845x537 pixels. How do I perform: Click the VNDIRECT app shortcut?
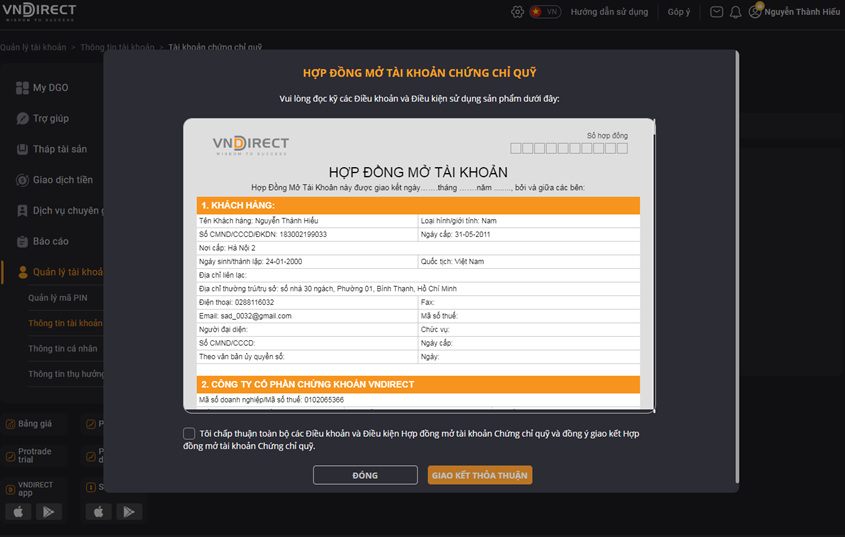[x=34, y=489]
